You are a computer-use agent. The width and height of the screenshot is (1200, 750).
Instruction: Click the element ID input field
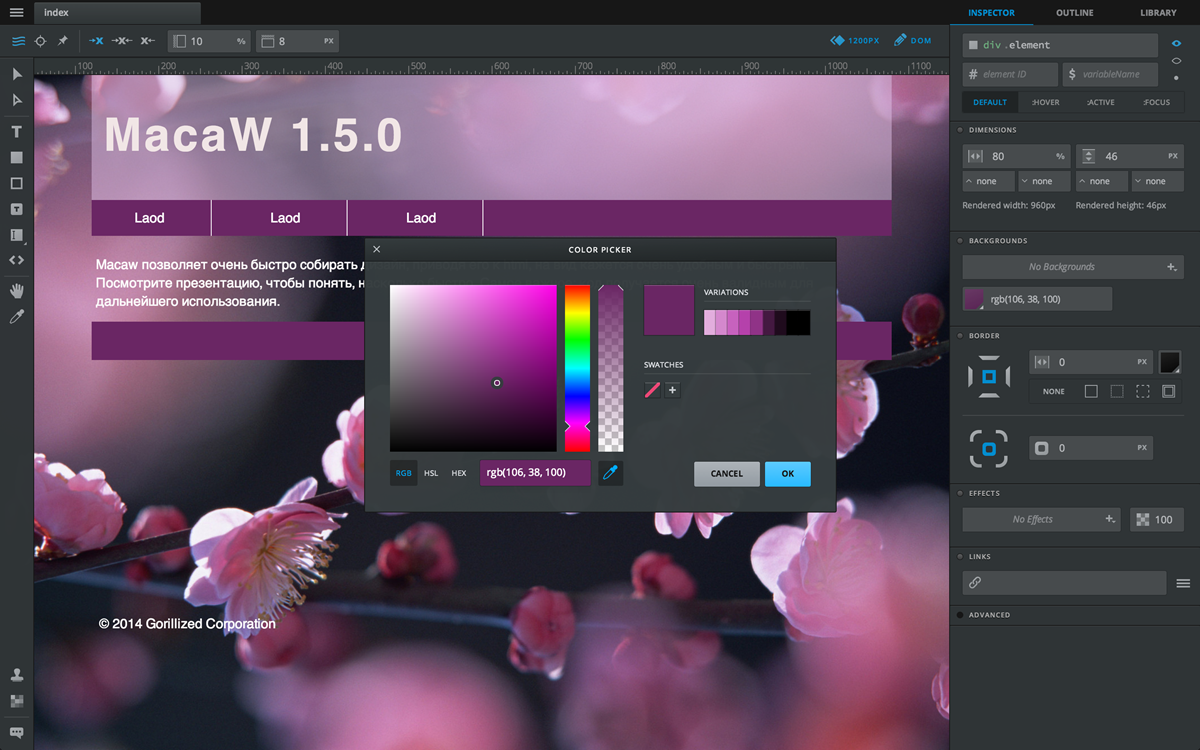pyautogui.click(x=1010, y=74)
